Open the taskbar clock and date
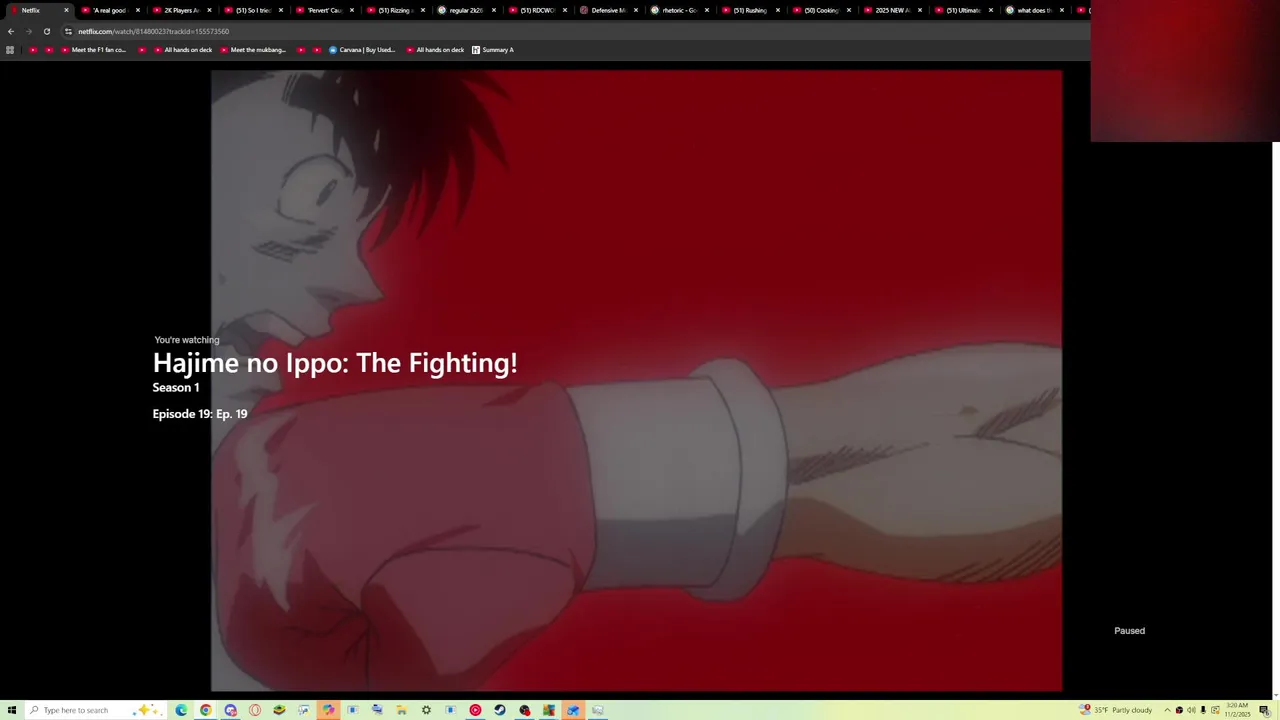Viewport: 1280px width, 720px height. coord(1237,710)
